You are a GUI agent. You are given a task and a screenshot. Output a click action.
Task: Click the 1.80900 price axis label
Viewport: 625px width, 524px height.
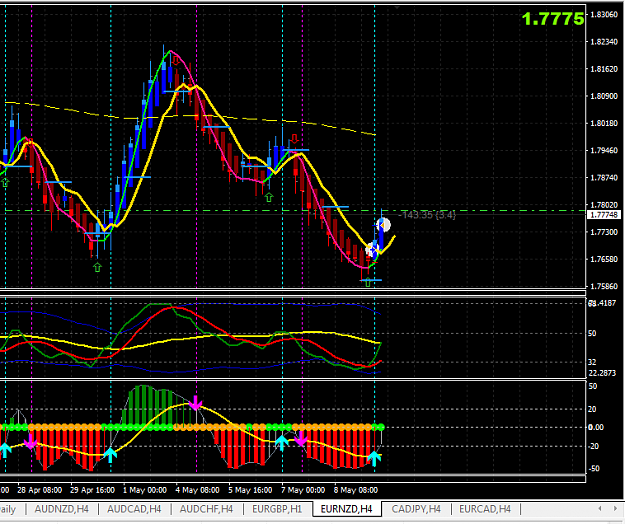pyautogui.click(x=604, y=96)
